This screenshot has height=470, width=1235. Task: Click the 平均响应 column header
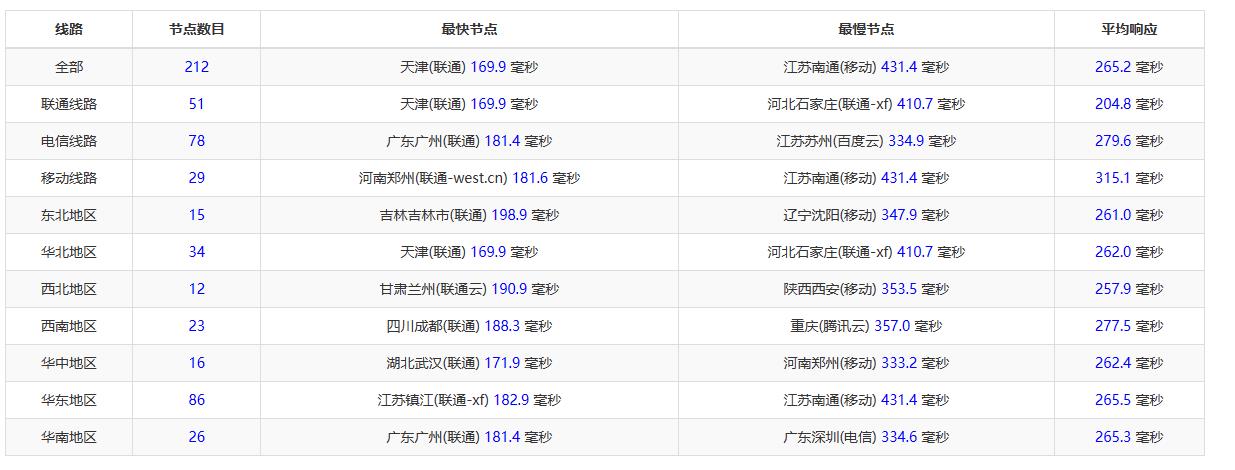click(1129, 30)
